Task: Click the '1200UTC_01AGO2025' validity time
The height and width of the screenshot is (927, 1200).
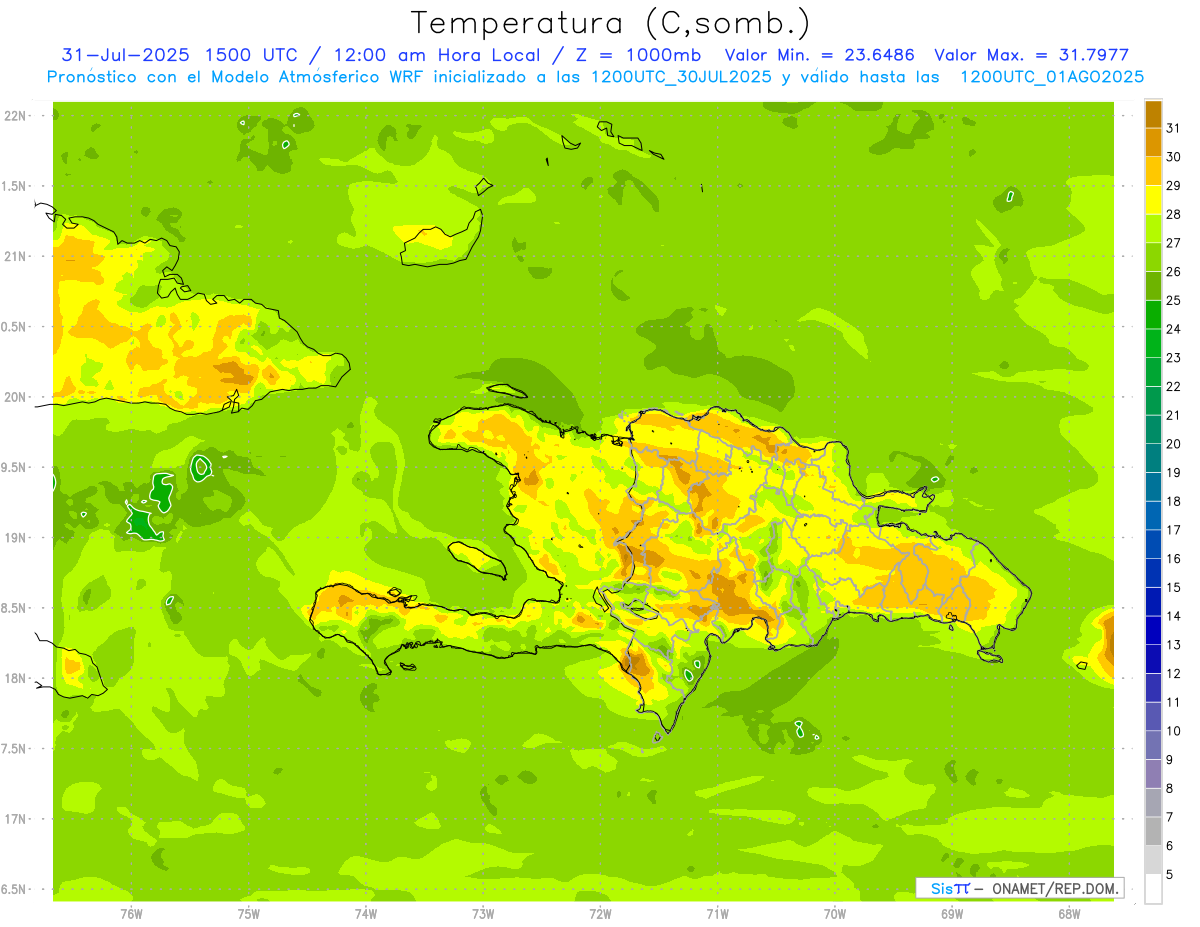Action: click(1052, 77)
